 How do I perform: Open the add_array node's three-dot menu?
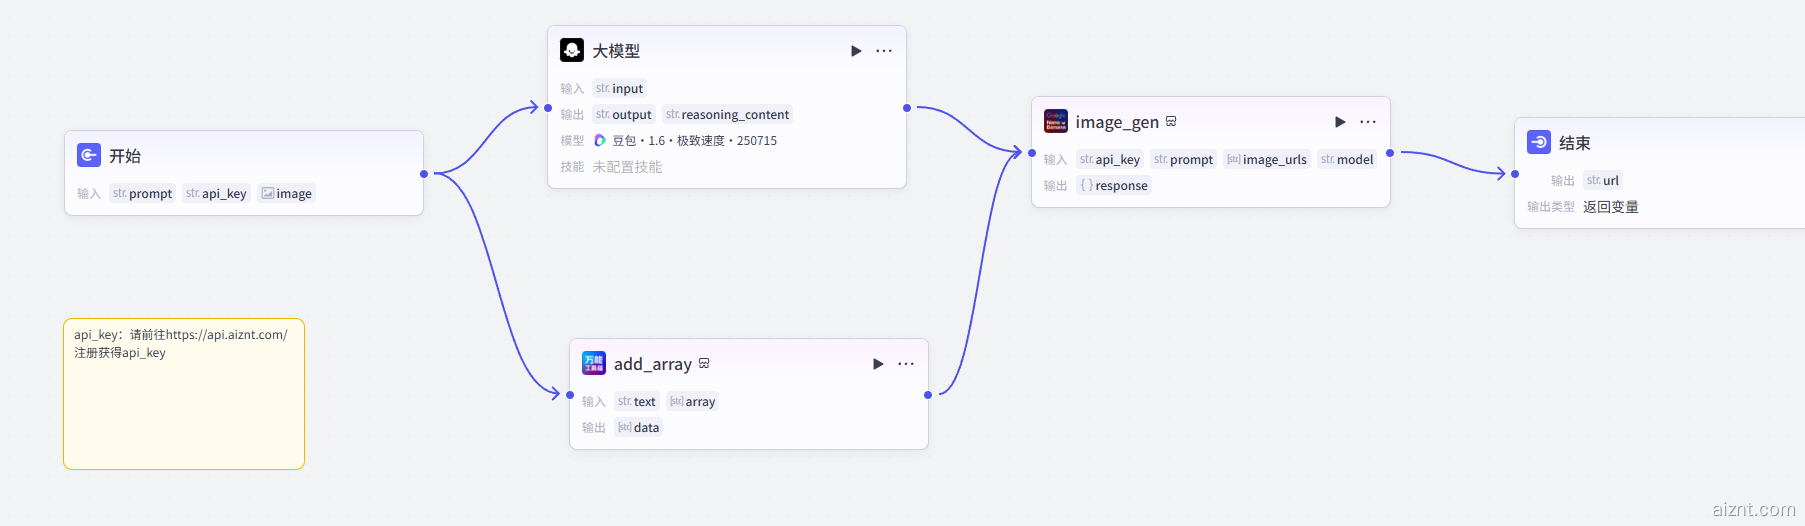click(x=906, y=364)
